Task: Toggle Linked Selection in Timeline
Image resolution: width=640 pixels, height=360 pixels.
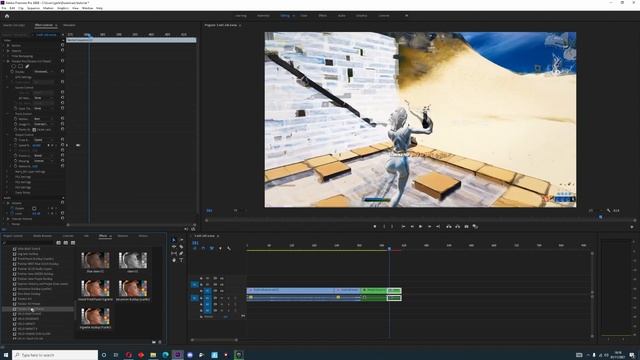Action: (211, 248)
